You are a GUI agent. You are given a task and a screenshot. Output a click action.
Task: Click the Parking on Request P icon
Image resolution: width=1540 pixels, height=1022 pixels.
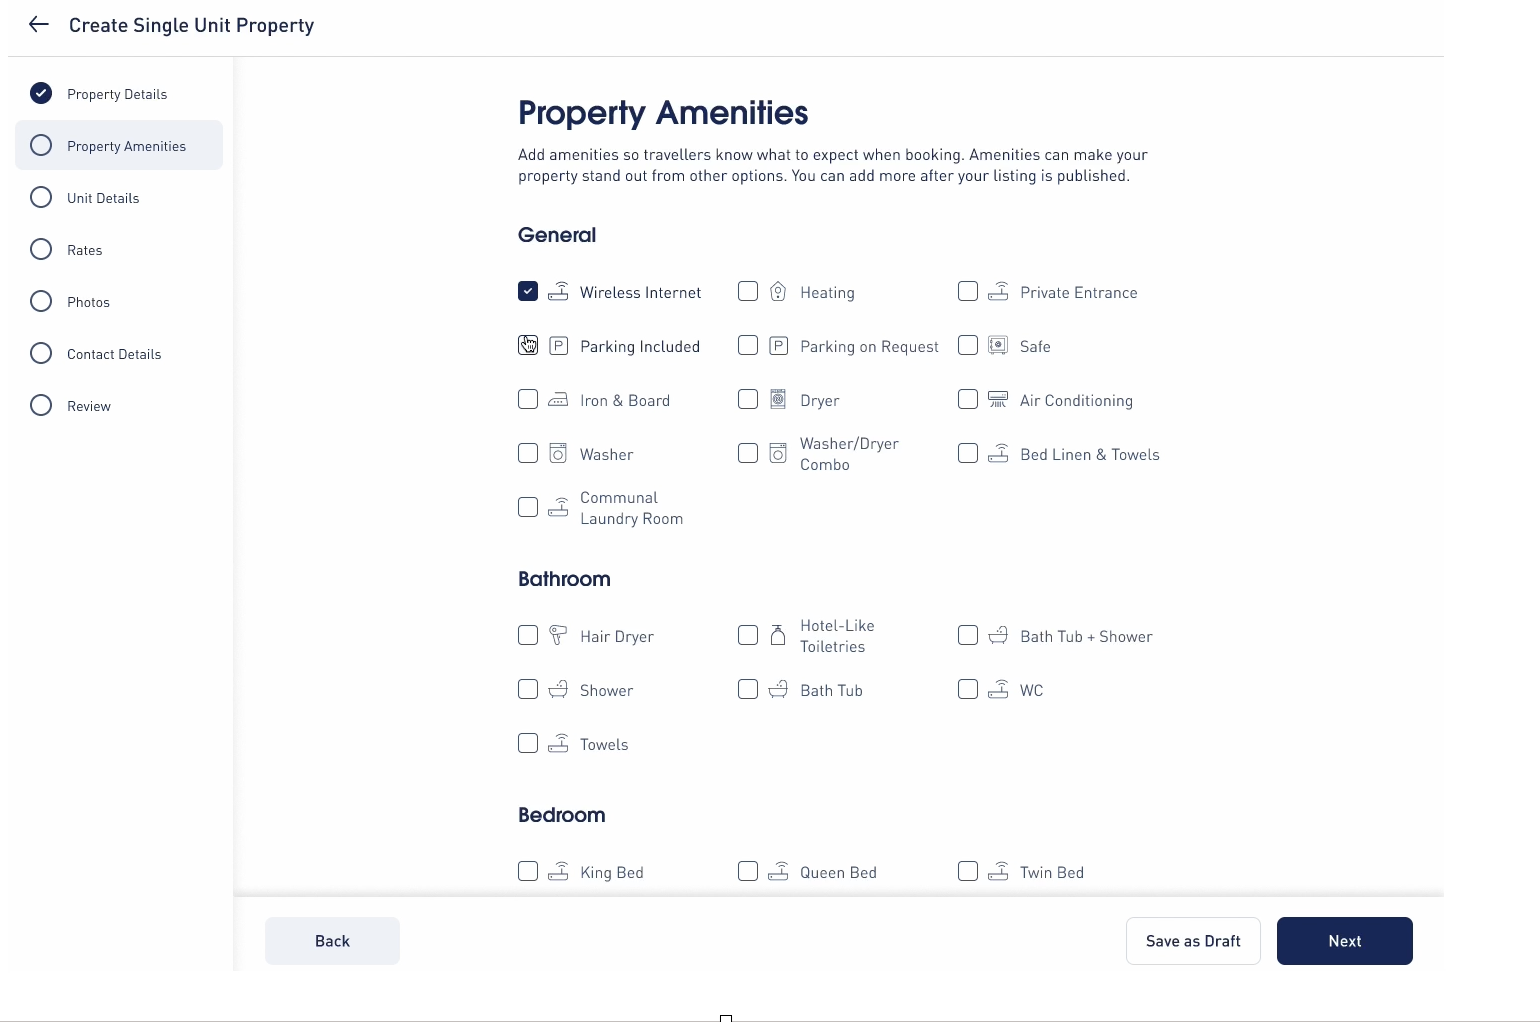778,345
